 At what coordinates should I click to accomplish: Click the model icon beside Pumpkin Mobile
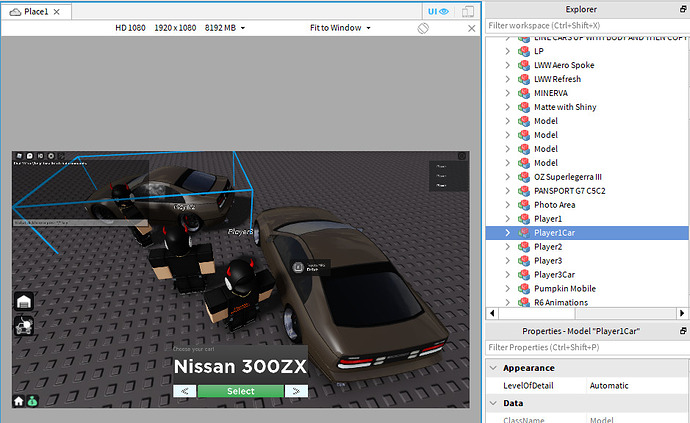524,289
